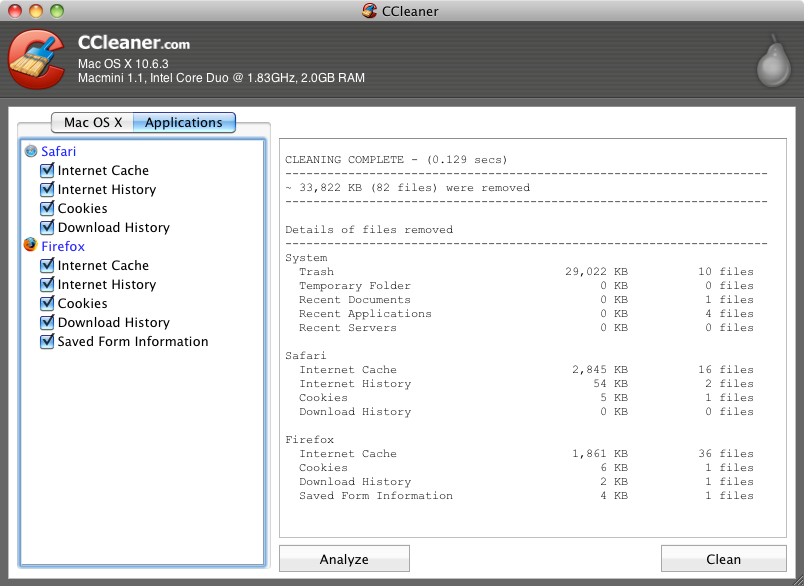
Task: Uncheck Firefox Internet History checkbox
Action: point(47,285)
